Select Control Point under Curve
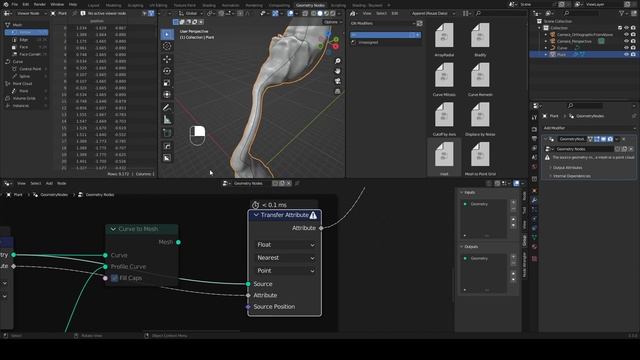The width and height of the screenshot is (640, 360). pos(27,69)
